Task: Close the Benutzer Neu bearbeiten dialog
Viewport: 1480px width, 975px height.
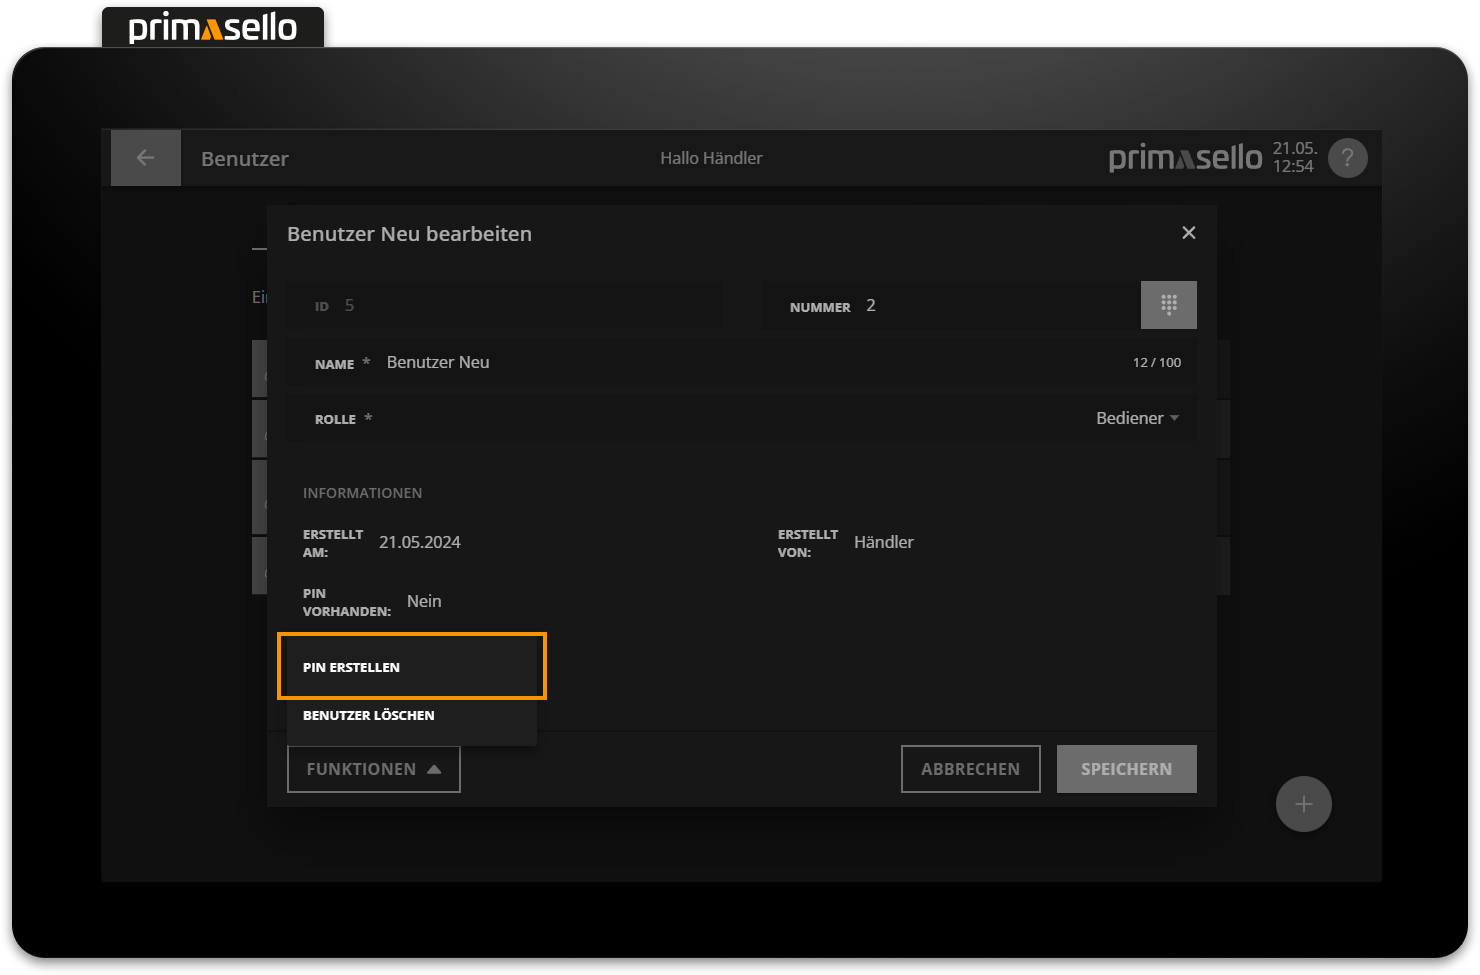Action: [x=1188, y=232]
